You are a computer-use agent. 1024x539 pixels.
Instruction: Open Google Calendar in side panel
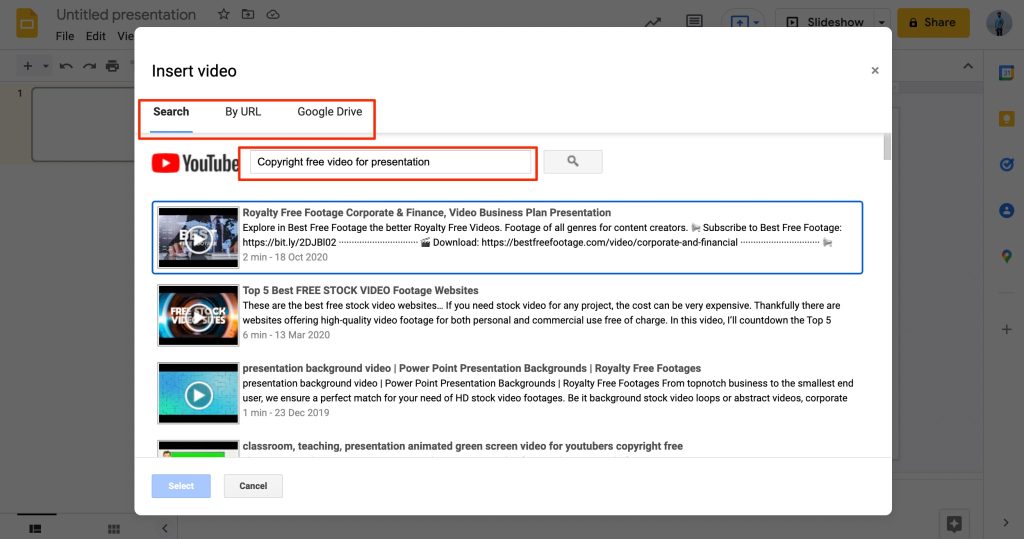click(1006, 73)
